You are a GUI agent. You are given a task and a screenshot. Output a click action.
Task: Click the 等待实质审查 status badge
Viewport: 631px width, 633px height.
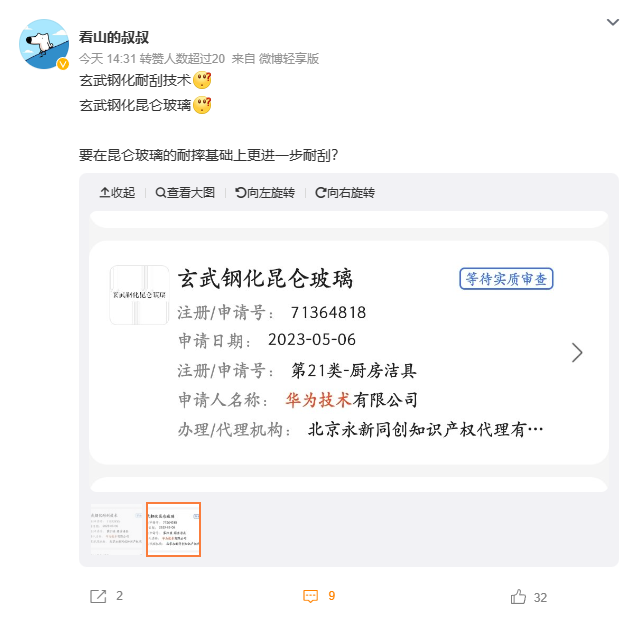[506, 279]
